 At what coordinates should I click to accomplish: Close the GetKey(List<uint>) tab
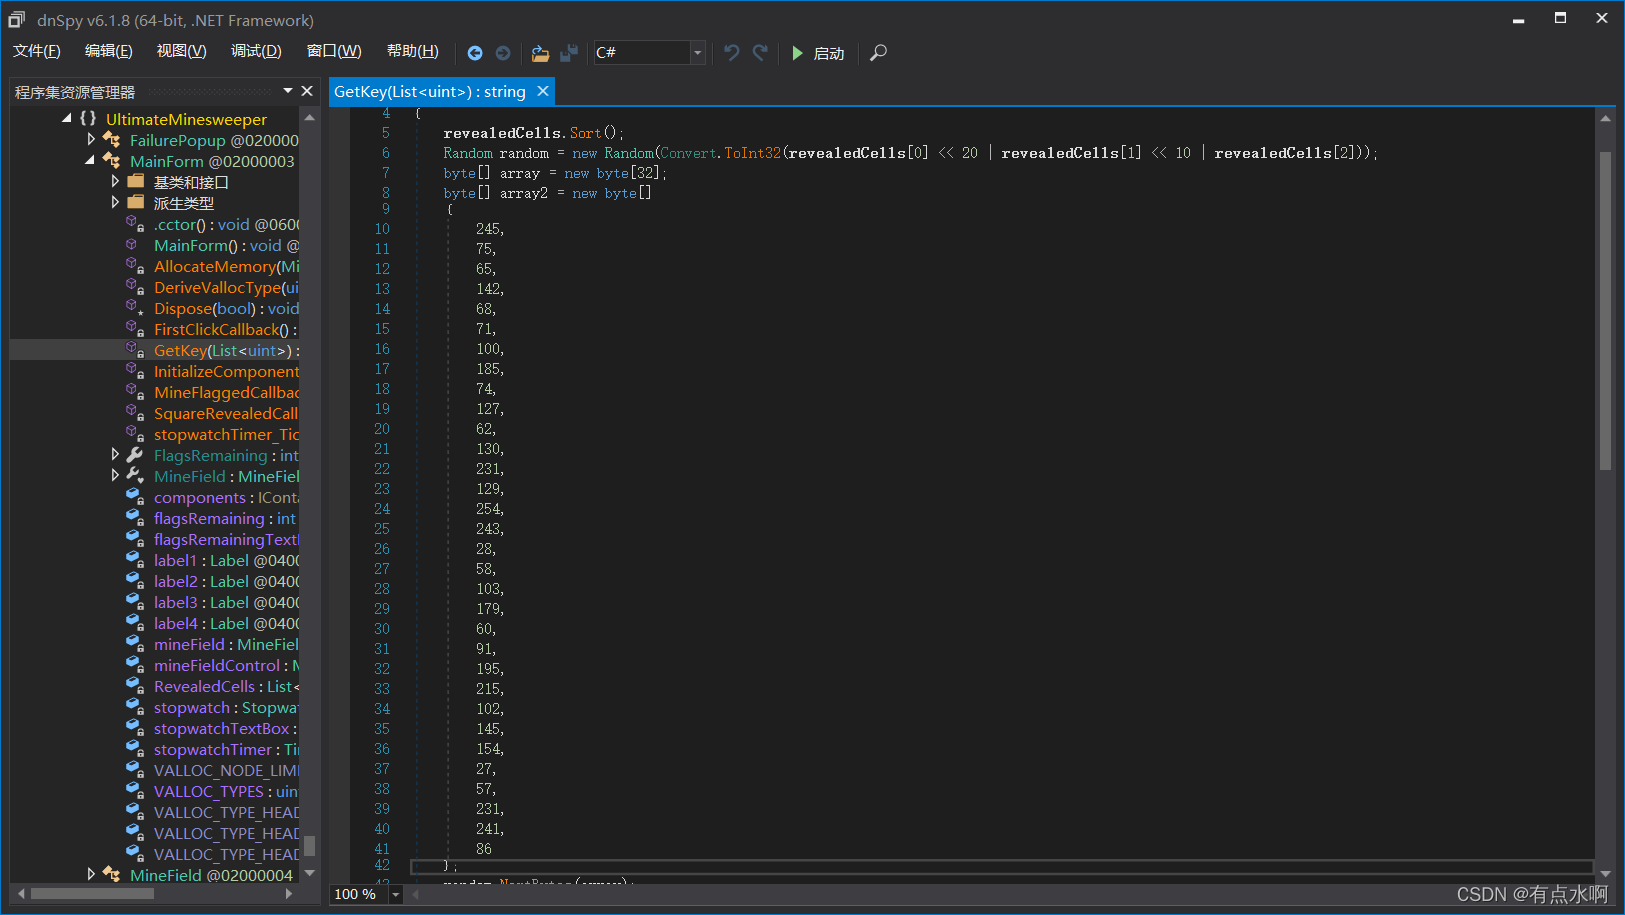543,91
